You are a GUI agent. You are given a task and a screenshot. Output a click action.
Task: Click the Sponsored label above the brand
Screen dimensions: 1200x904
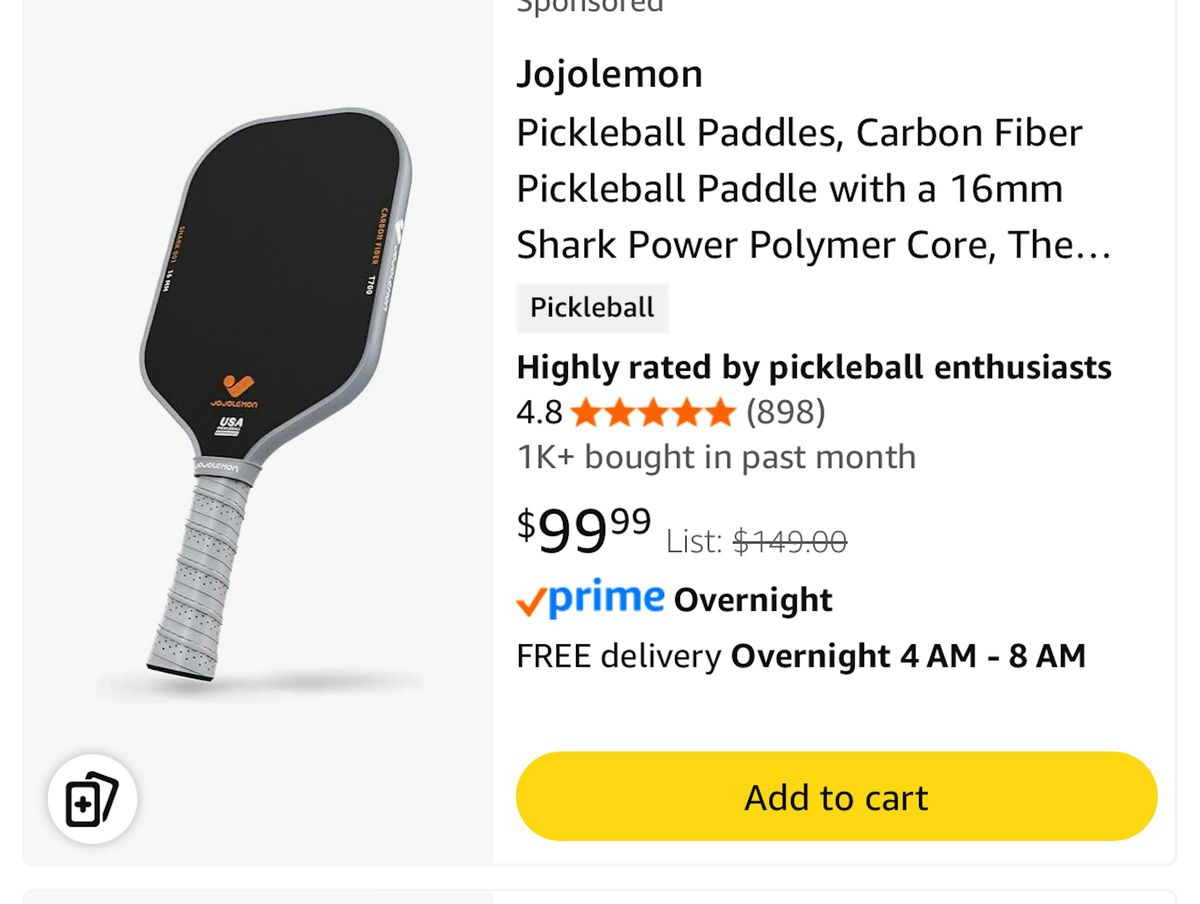click(x=589, y=5)
